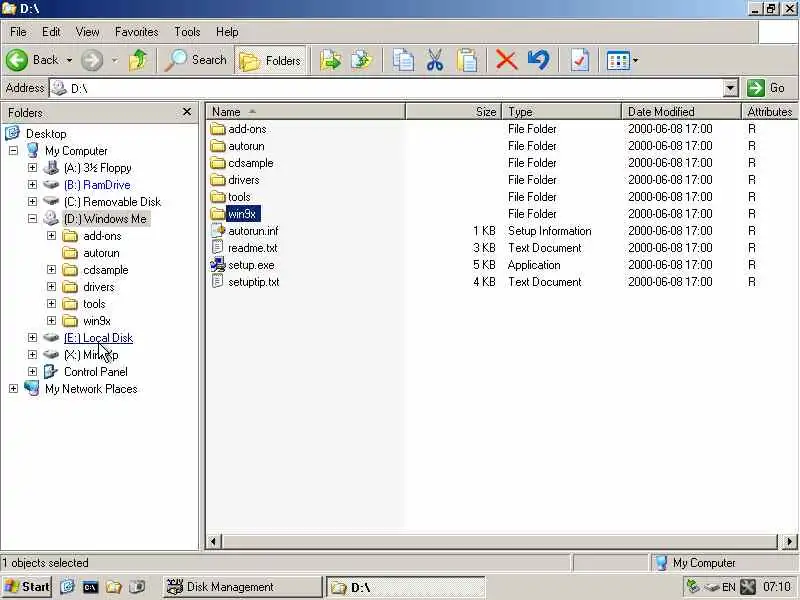
Task: Click the command prompt quick launch icon
Action: click(x=90, y=587)
